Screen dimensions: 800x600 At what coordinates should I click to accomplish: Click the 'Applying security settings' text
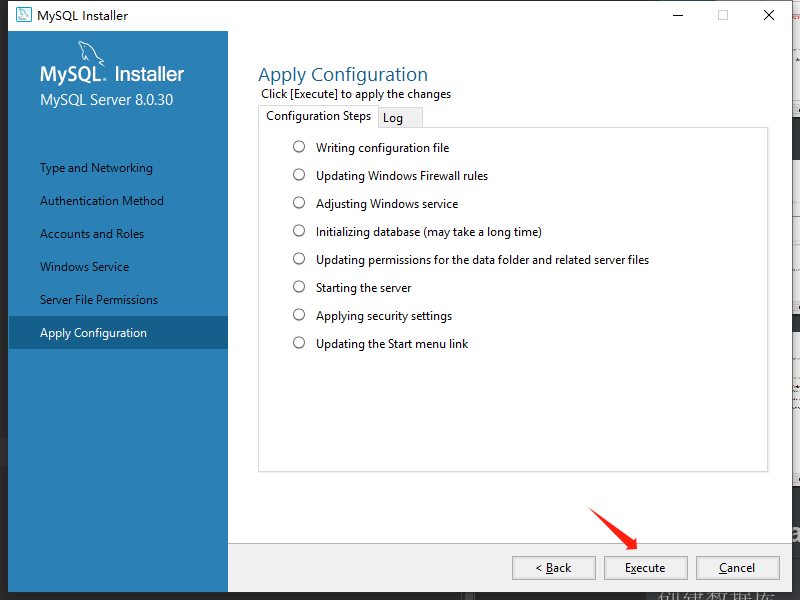384,316
